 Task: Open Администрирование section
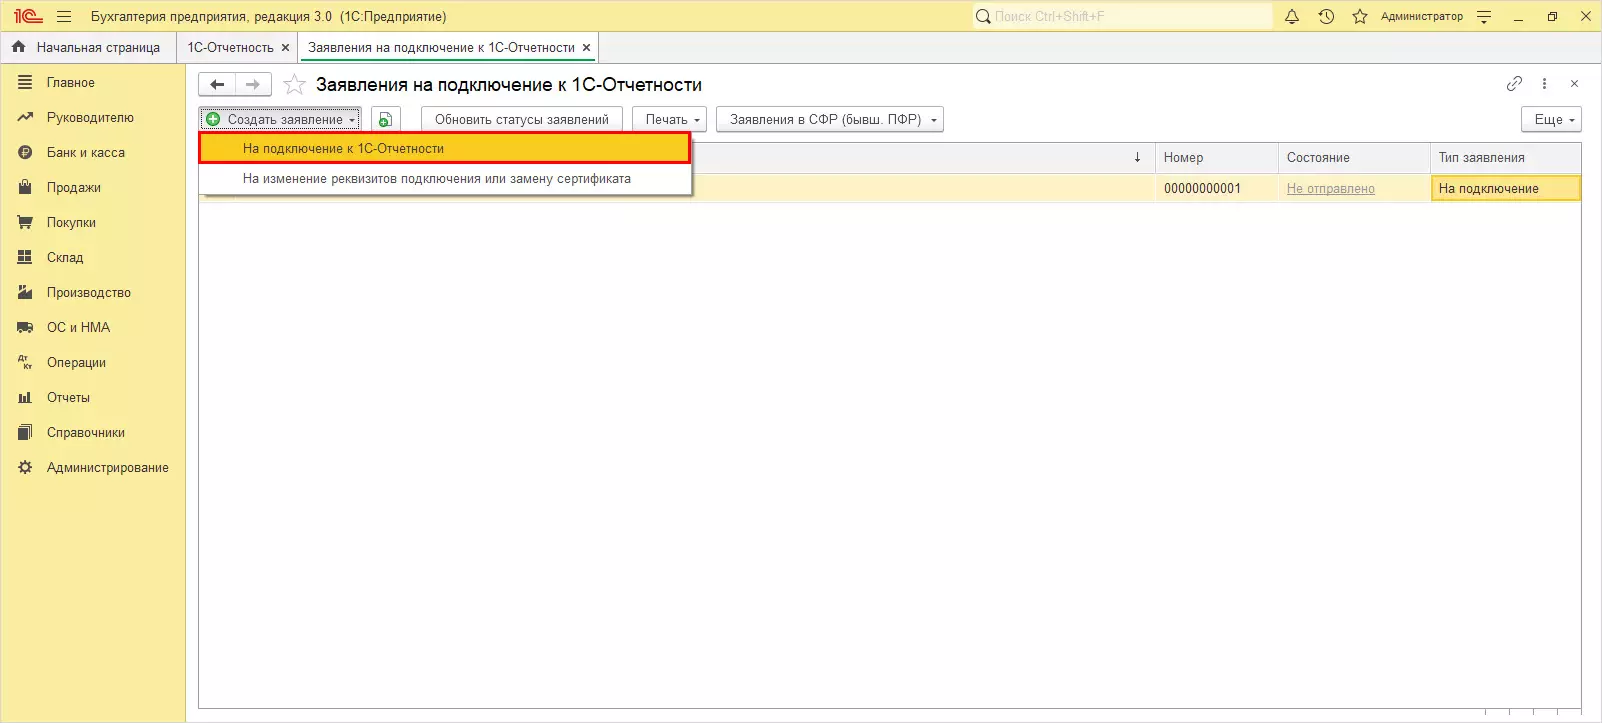(x=107, y=468)
